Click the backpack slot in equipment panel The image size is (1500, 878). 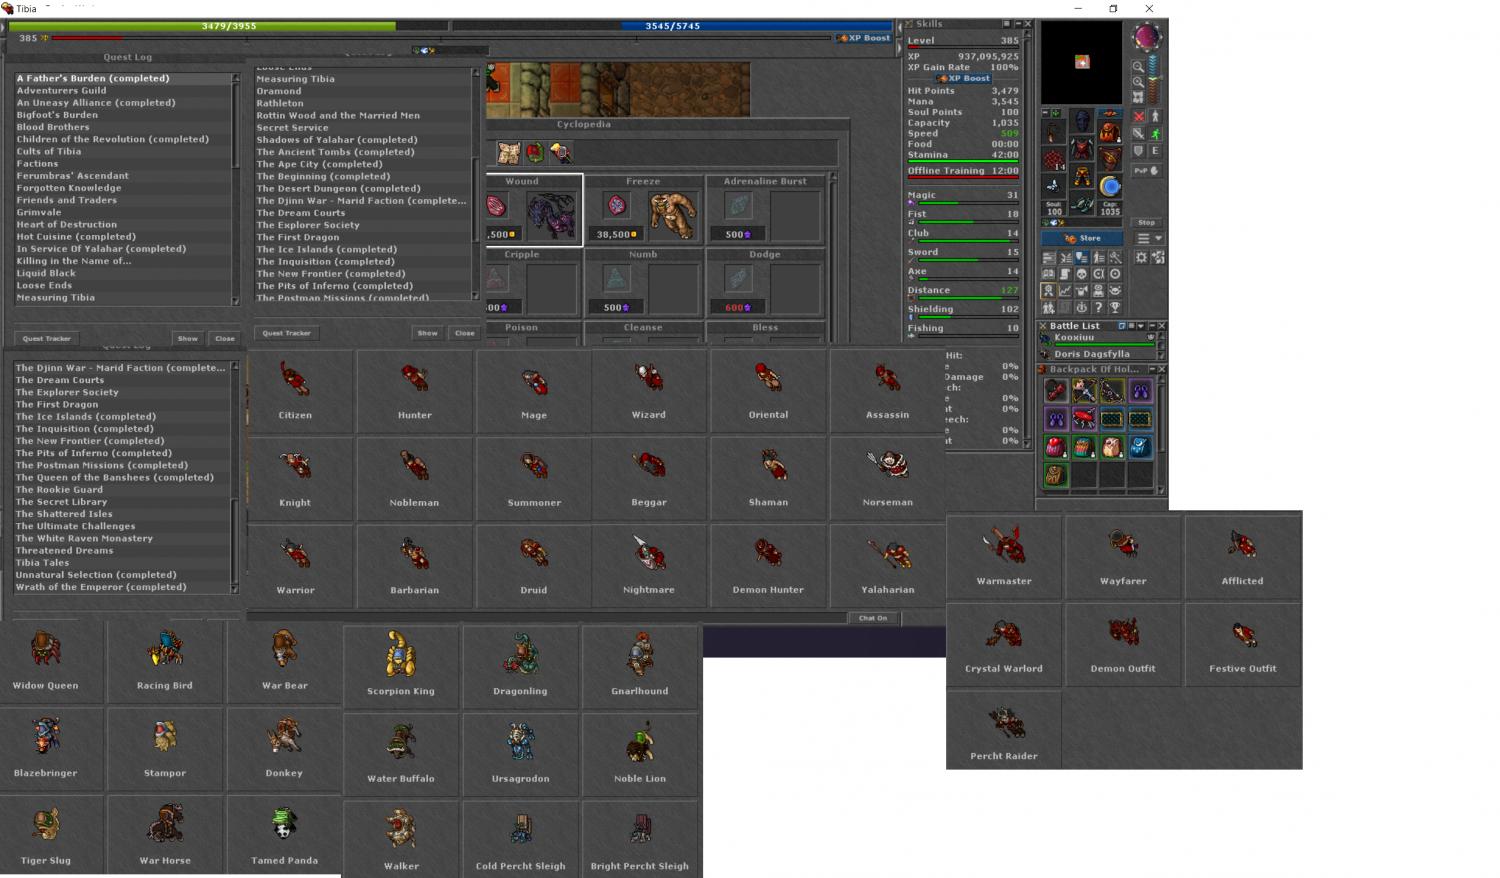tap(1109, 130)
